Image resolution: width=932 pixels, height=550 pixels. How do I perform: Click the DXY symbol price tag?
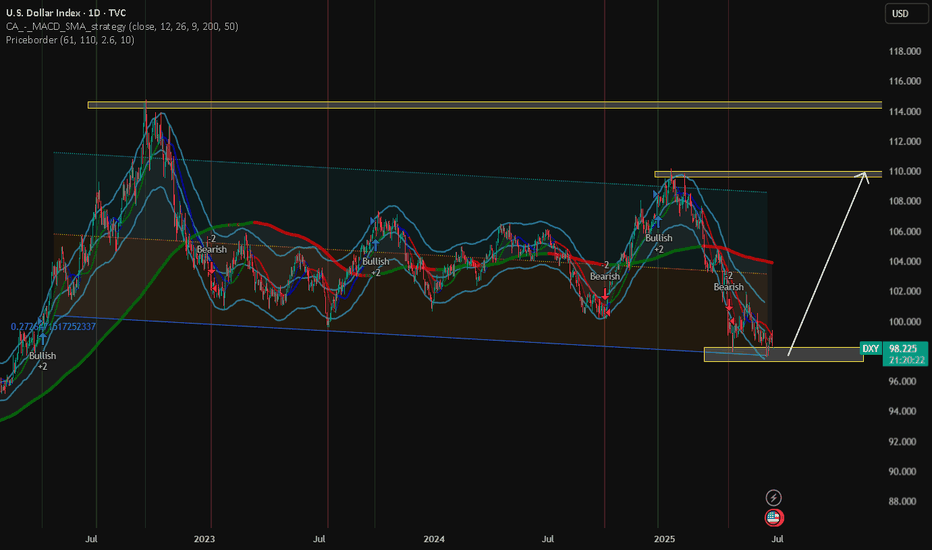point(871,349)
